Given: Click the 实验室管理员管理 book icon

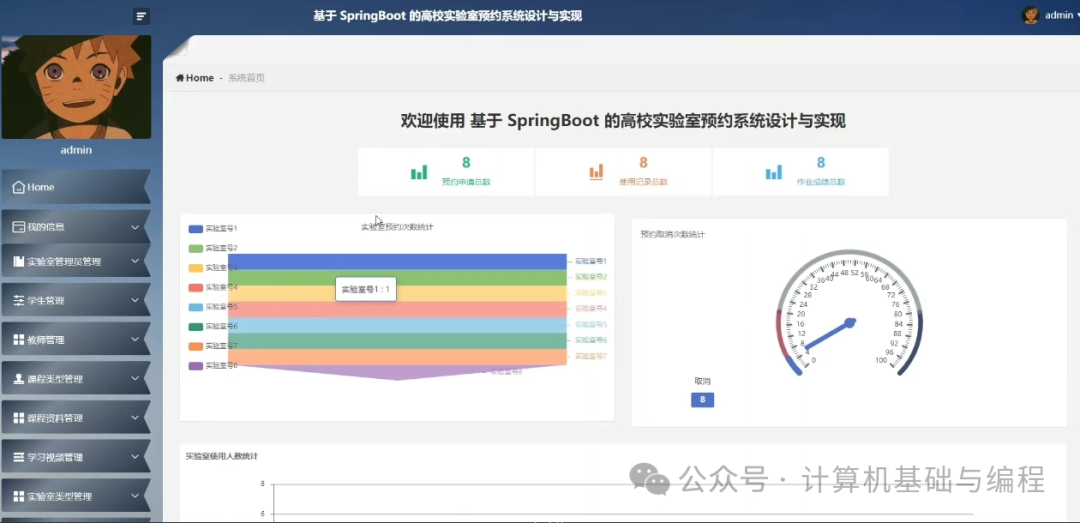Looking at the screenshot, I should tap(19, 262).
